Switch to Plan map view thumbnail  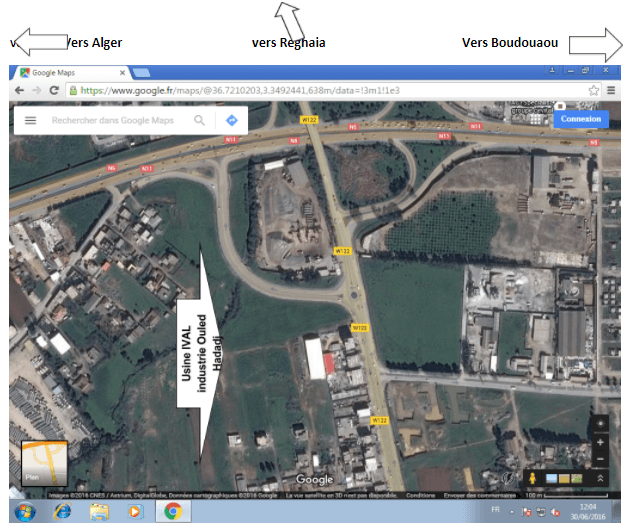click(x=44, y=464)
